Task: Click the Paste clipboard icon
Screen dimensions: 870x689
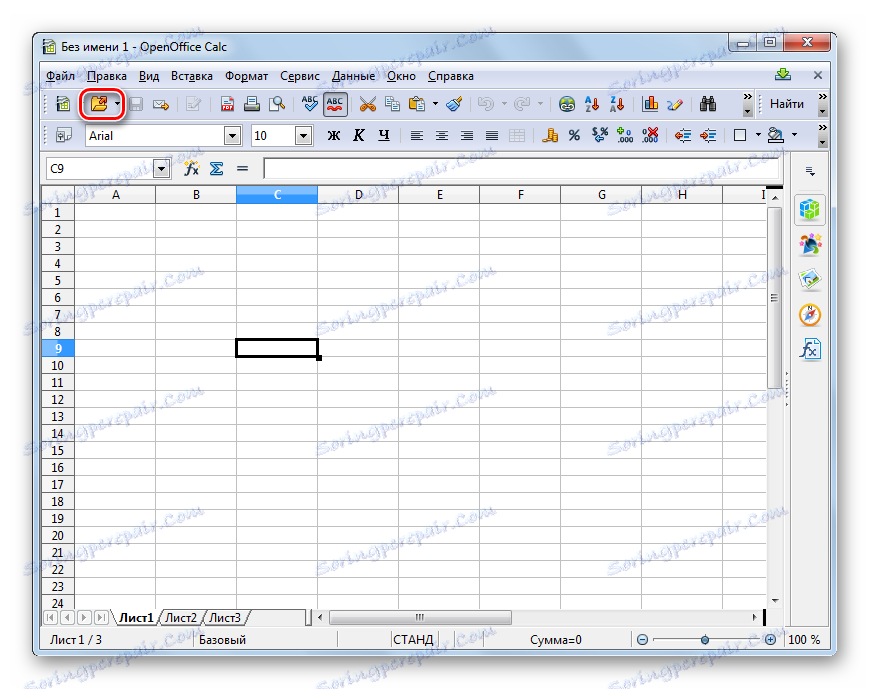Action: [x=417, y=104]
